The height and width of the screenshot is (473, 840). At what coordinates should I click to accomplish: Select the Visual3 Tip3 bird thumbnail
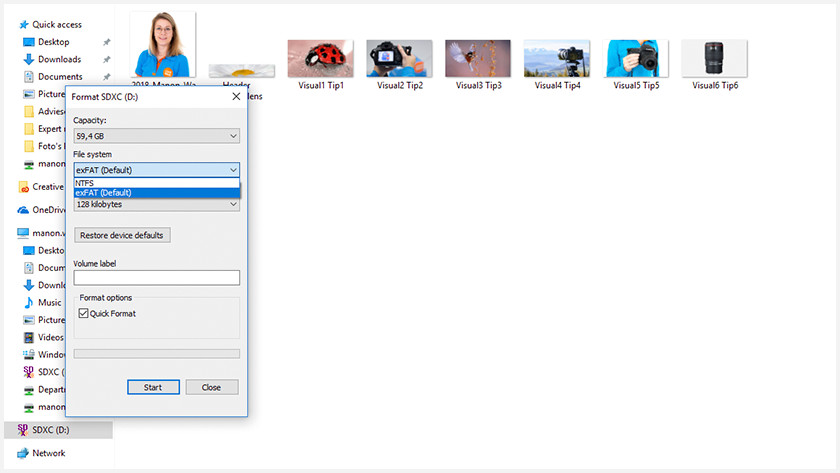coord(478,58)
